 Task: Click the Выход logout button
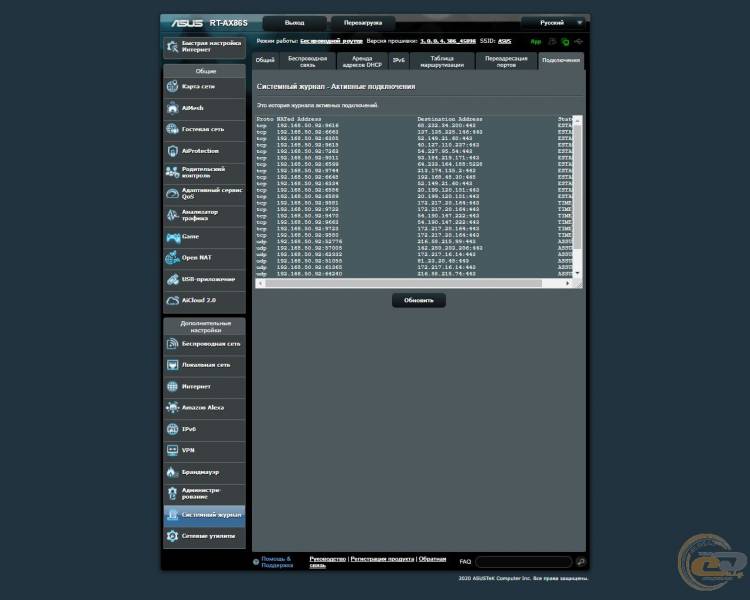click(295, 23)
